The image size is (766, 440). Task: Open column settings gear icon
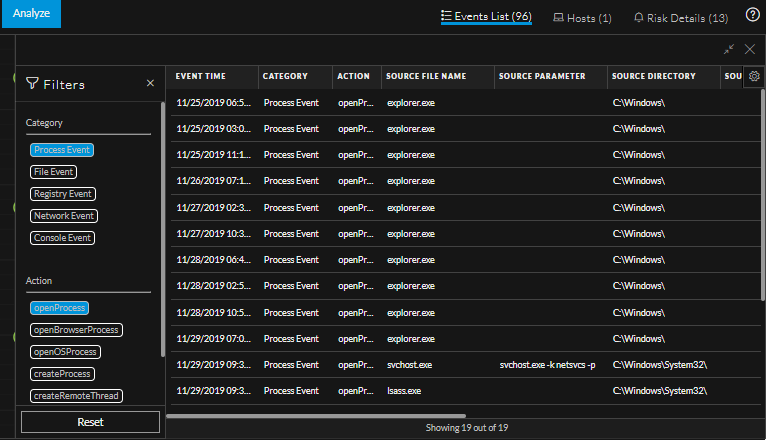[754, 76]
